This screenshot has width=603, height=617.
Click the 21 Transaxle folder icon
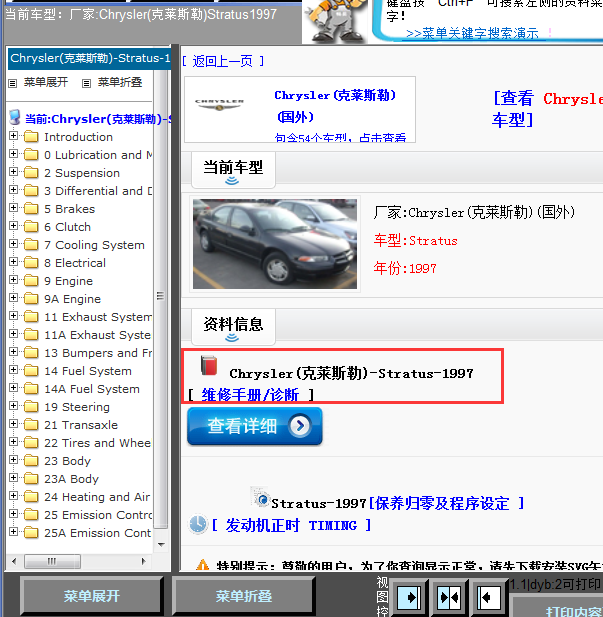[31, 425]
